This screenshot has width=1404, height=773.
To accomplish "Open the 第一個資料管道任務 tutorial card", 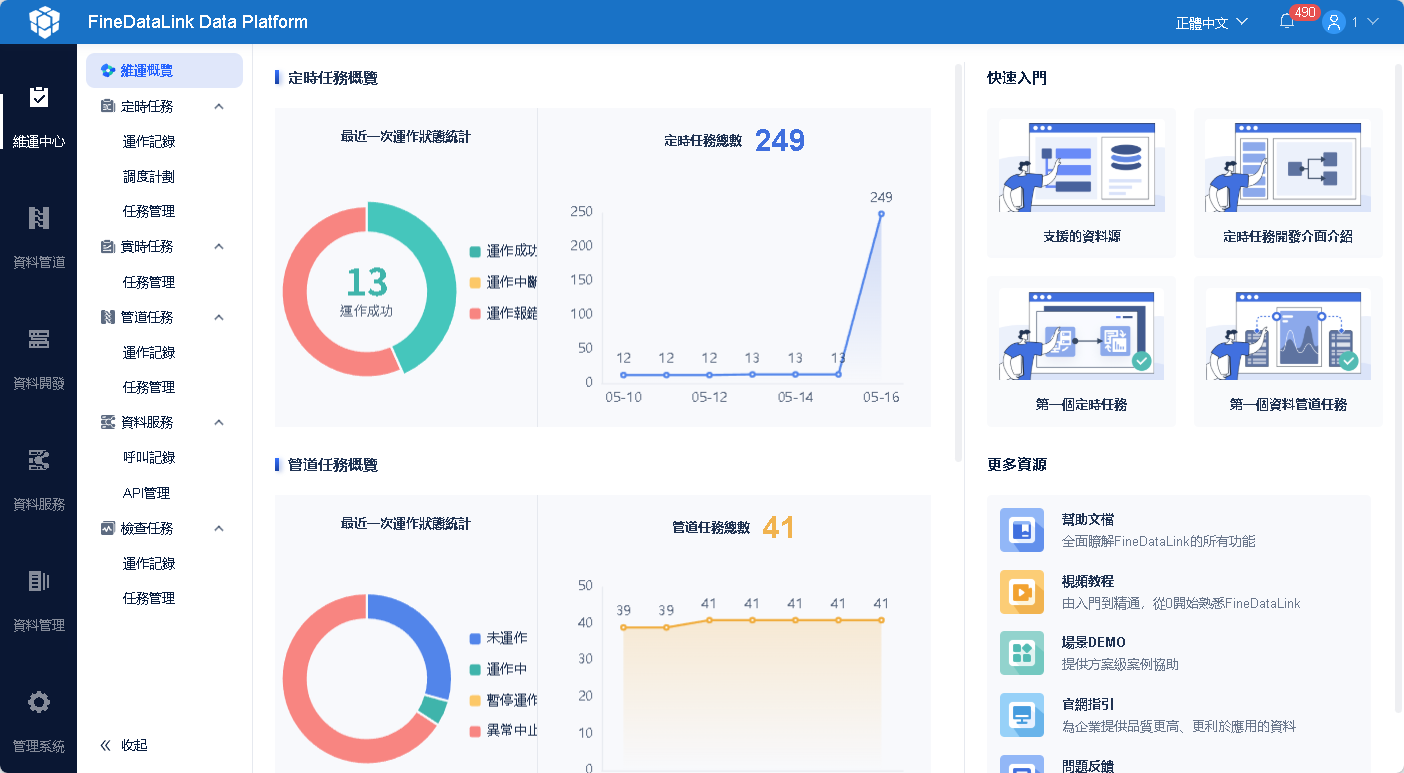I will (x=1288, y=351).
